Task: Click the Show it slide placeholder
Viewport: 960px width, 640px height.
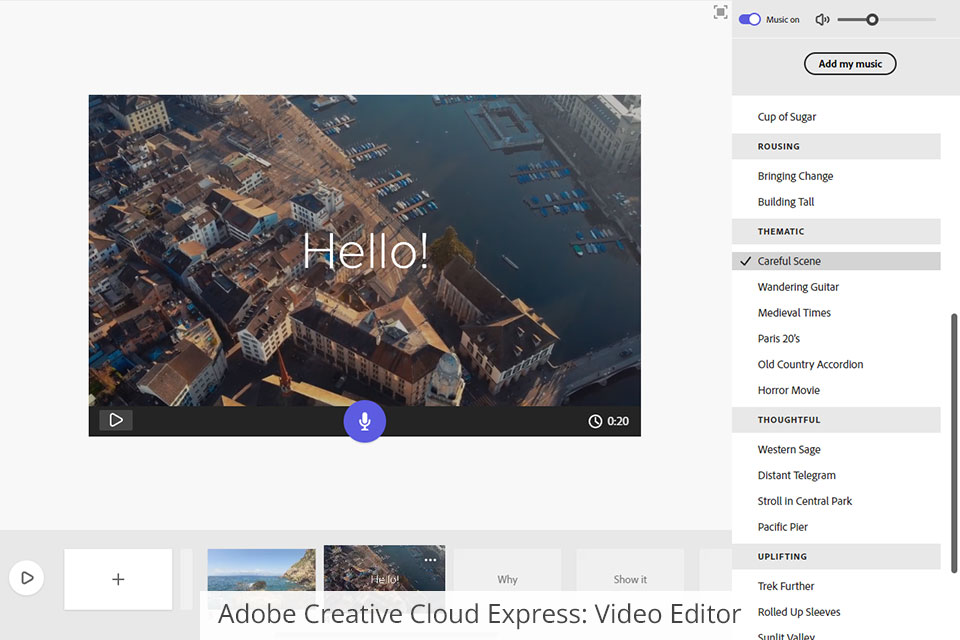Action: coord(630,578)
